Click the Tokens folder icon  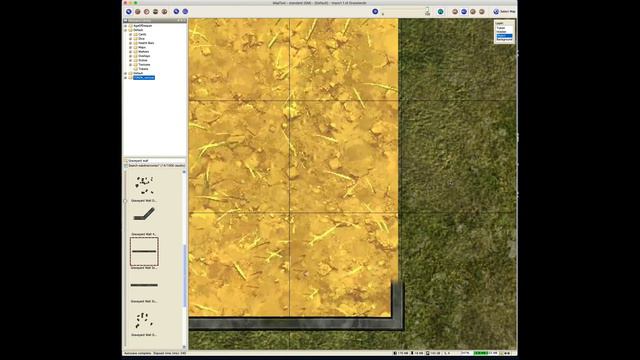coord(136,69)
